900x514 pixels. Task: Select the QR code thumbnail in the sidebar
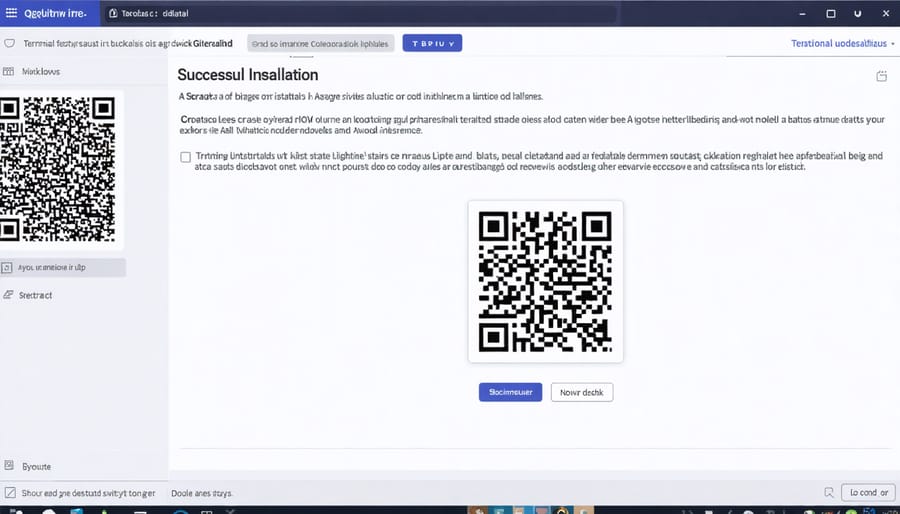[57, 169]
